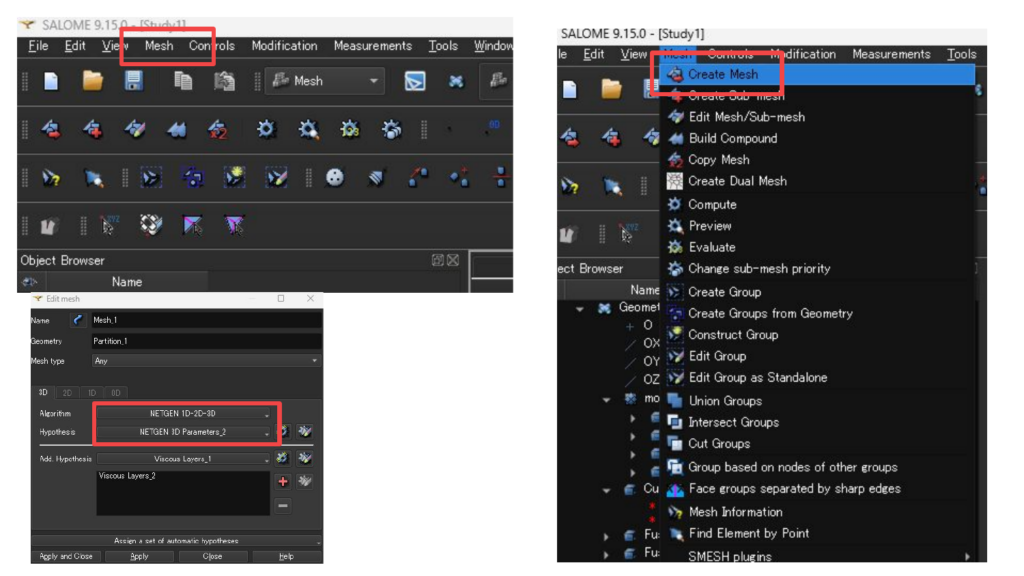
Task: Click the Save floppy disk icon
Action: [133, 82]
